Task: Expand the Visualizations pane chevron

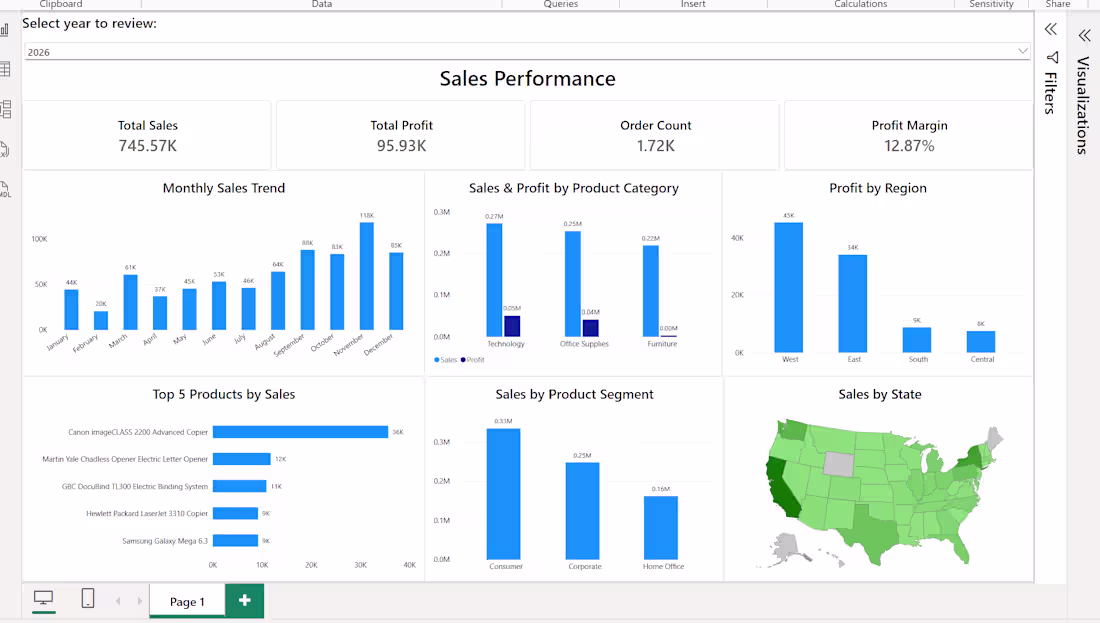Action: tap(1085, 36)
